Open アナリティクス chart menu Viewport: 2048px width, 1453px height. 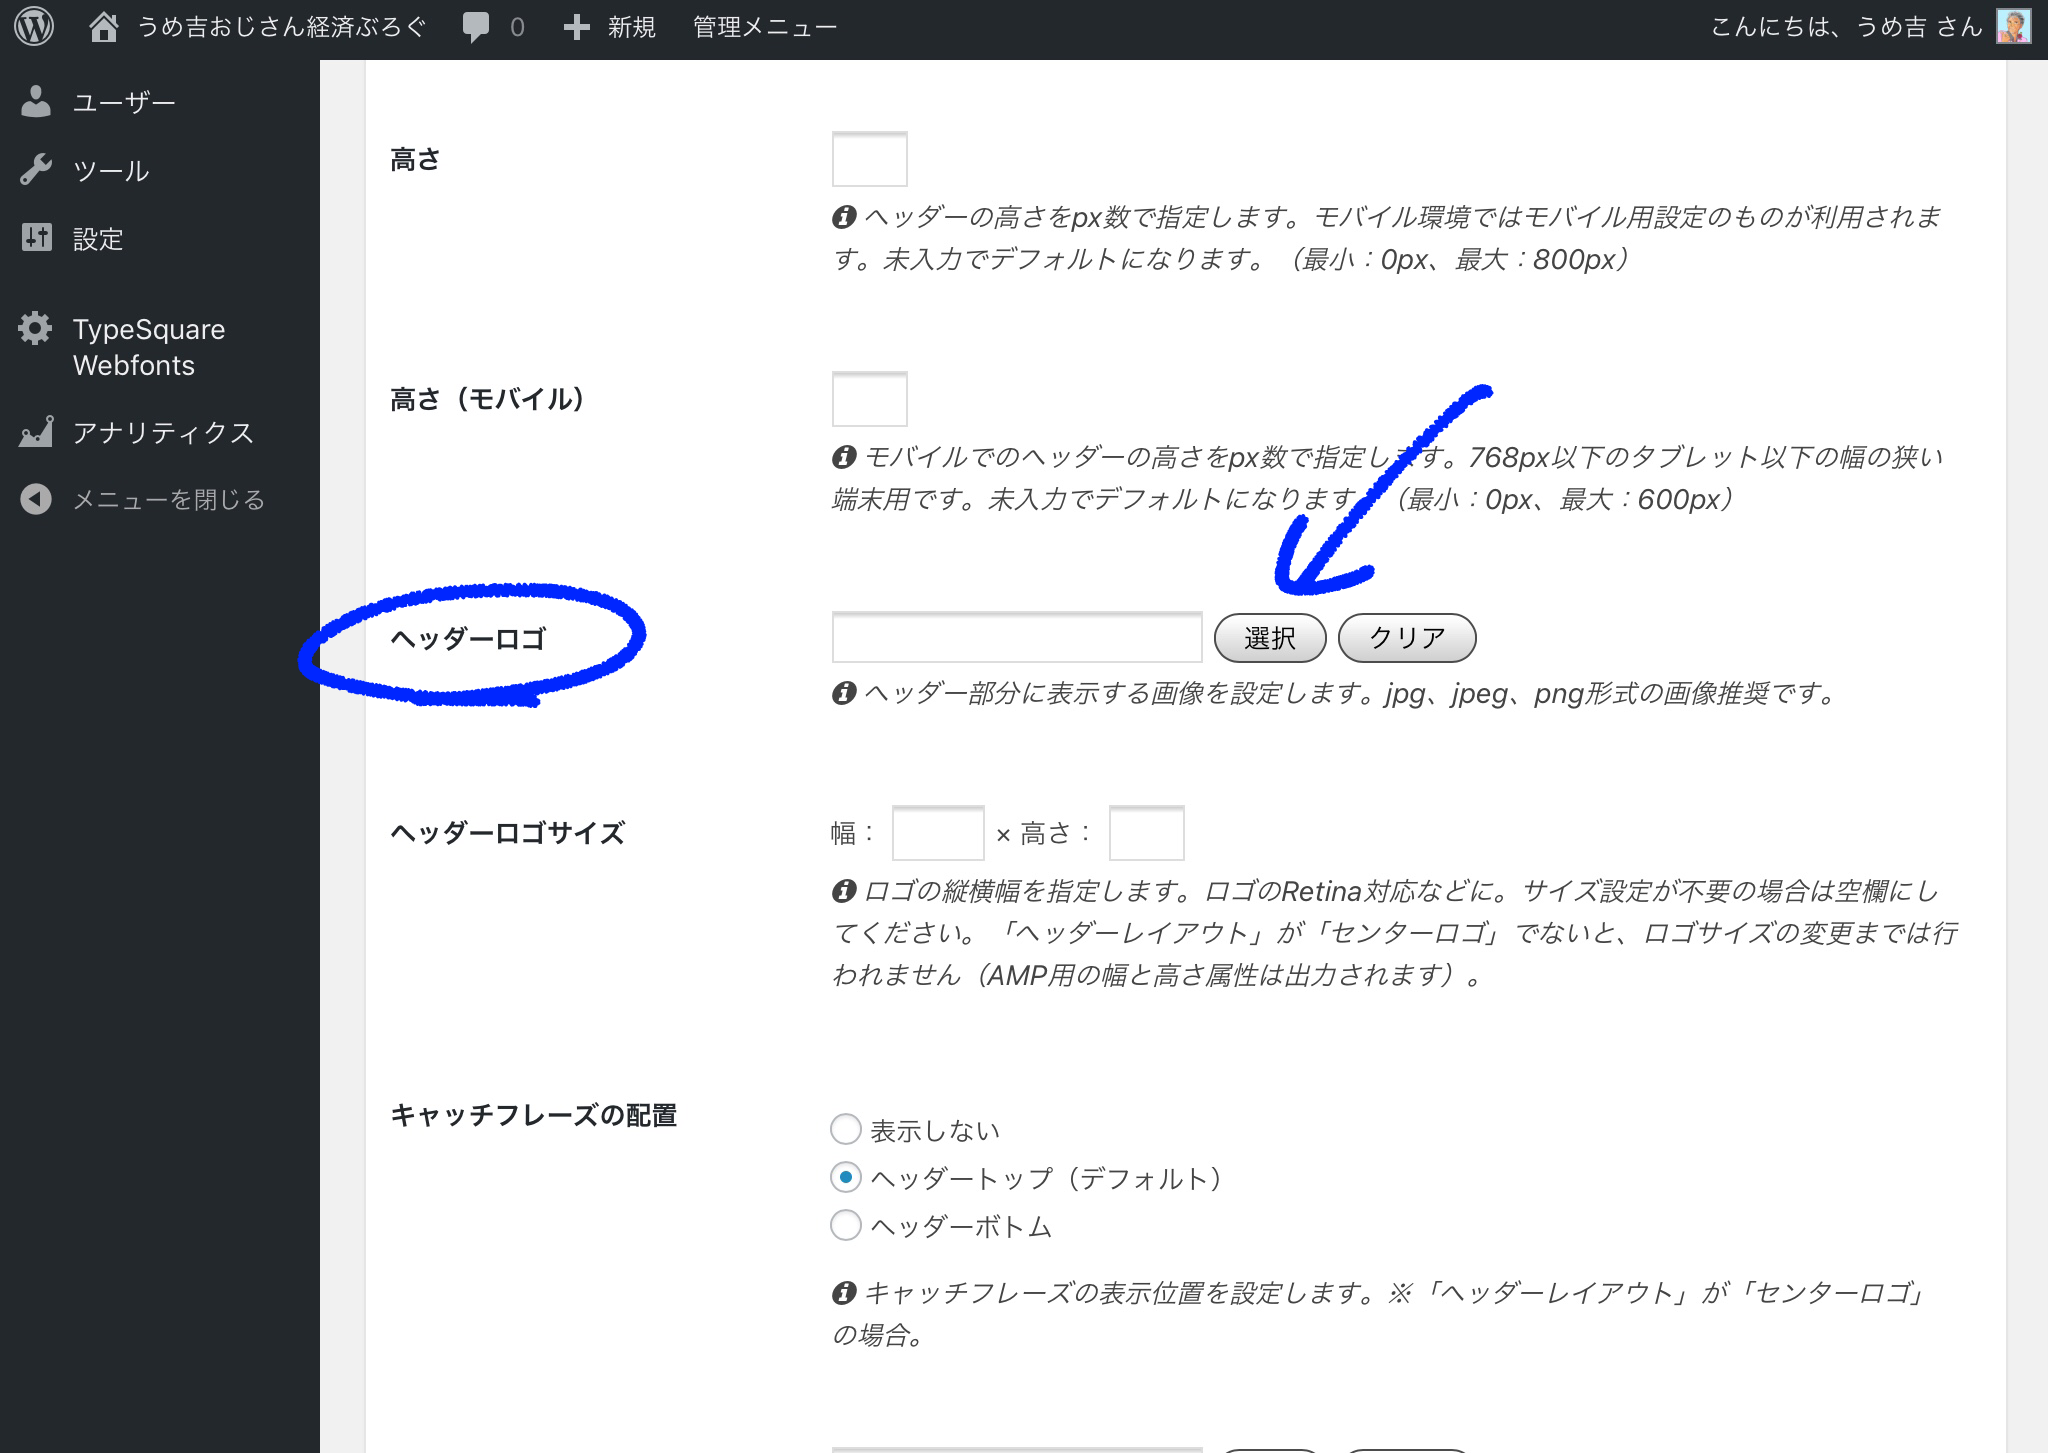click(x=162, y=432)
